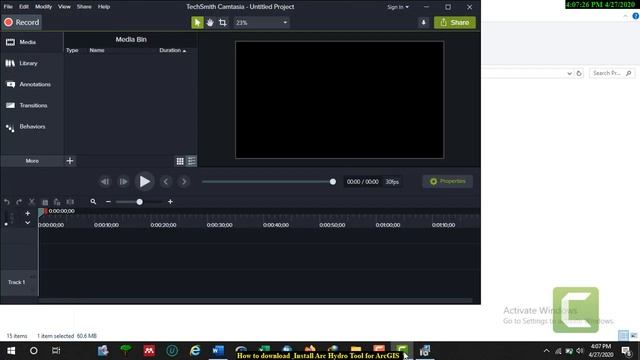Click the red Record button
This screenshot has width=640, height=360.
point(22,22)
